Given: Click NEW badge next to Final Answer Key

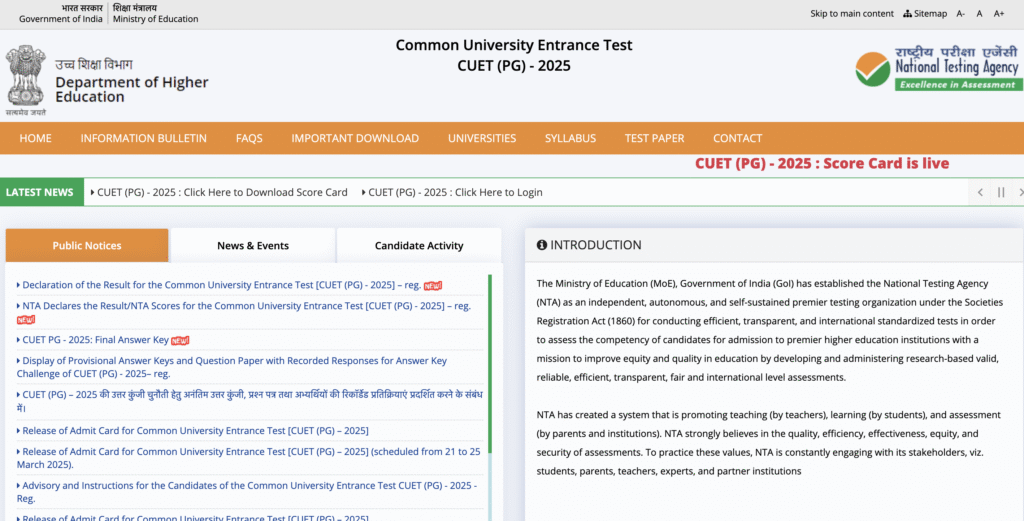Looking at the screenshot, I should [x=180, y=340].
